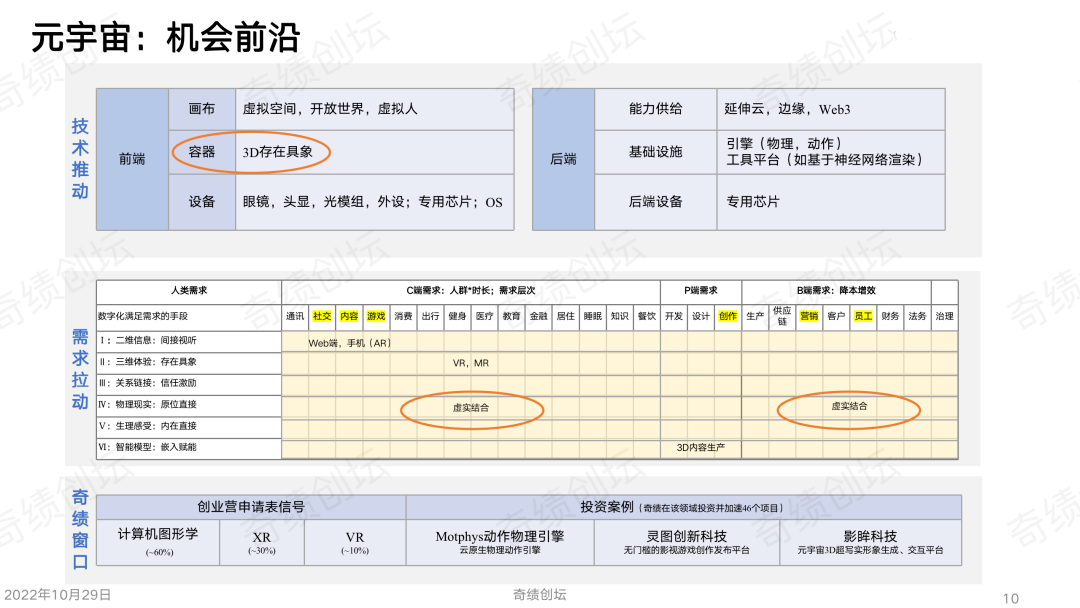Image resolution: width=1080 pixels, height=608 pixels.
Task: Click the '治理' column header
Action: pyautogui.click(x=944, y=316)
